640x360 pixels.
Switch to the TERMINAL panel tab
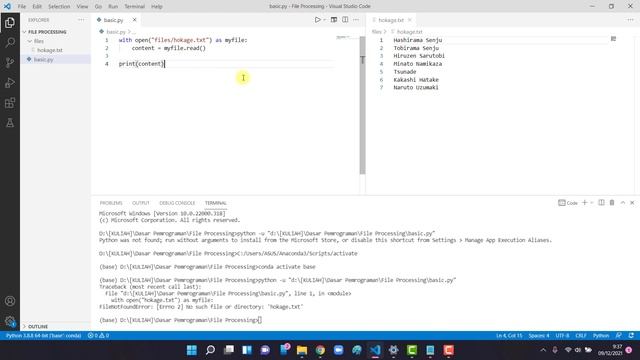click(216, 203)
